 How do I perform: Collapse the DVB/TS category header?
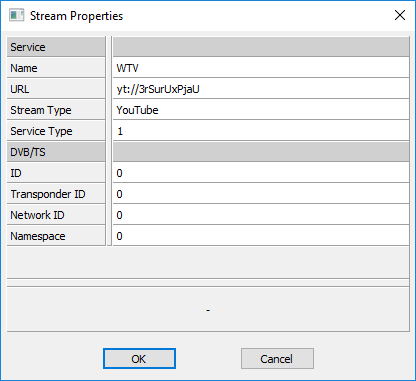pyautogui.click(x=56, y=152)
